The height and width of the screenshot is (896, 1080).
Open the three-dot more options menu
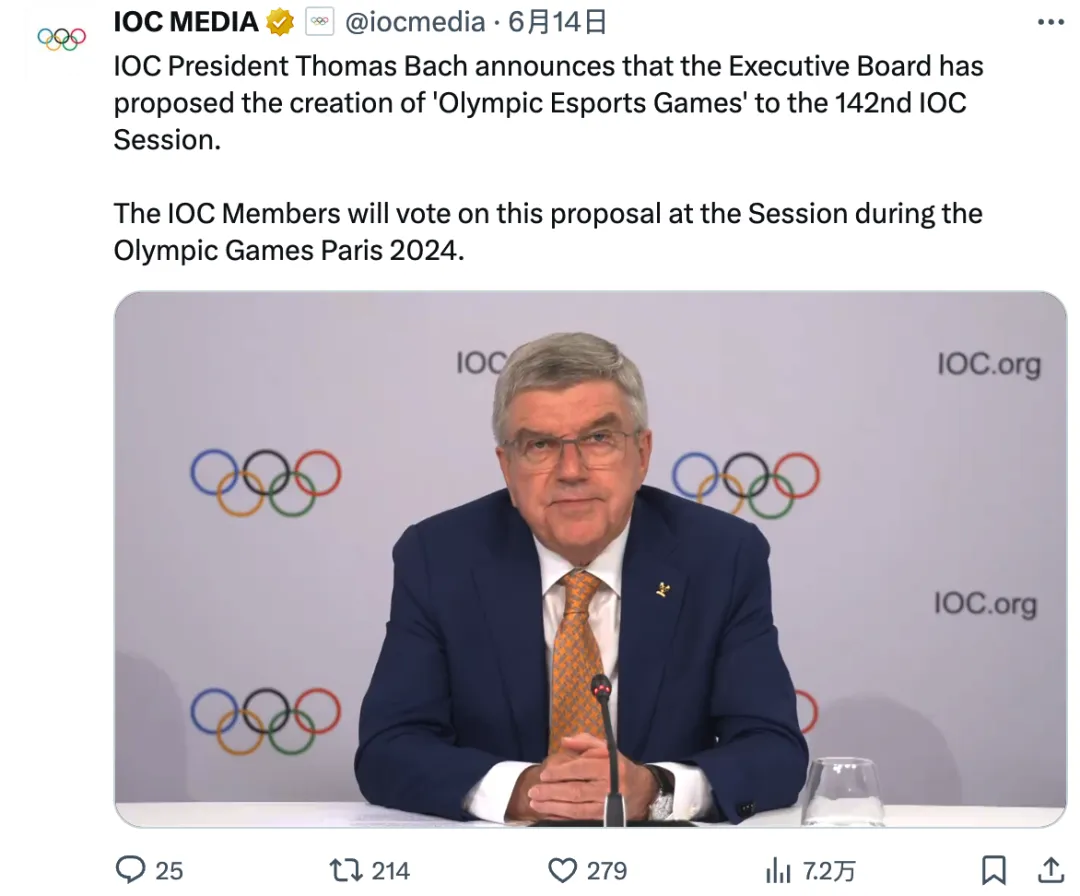(1051, 21)
